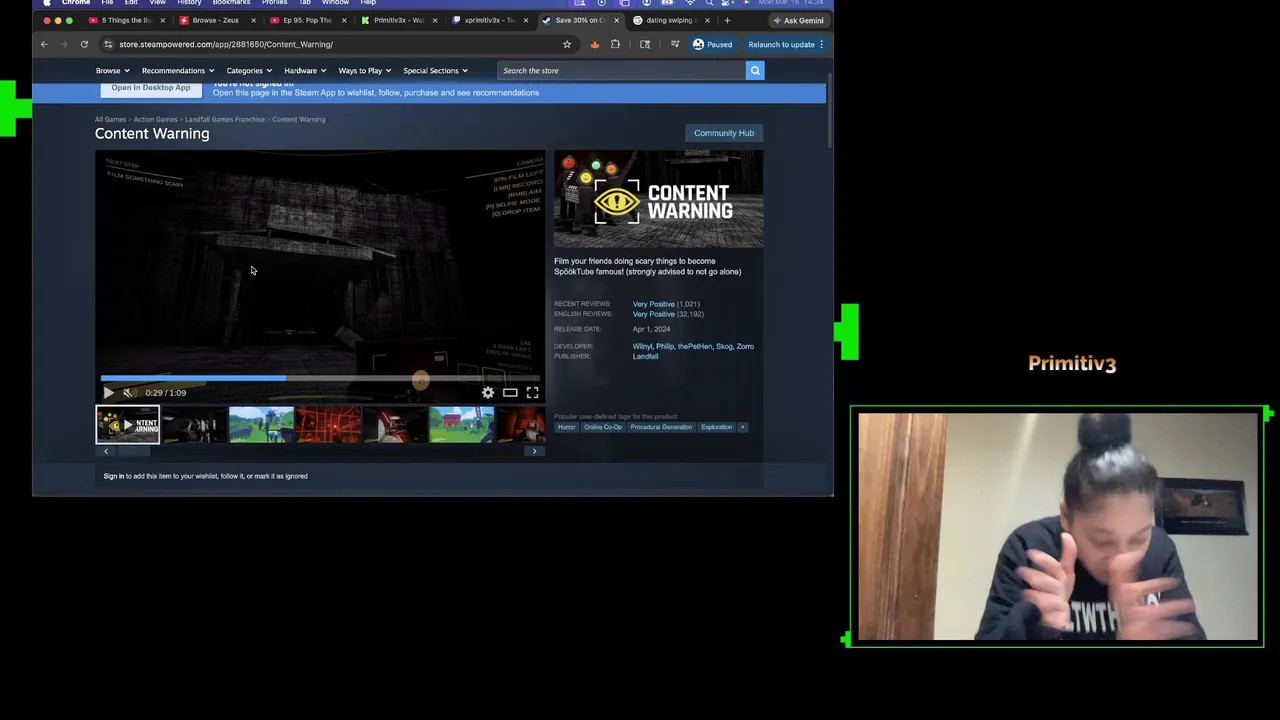1280x720 pixels.
Task: Expand the Categories dropdown
Action: click(x=249, y=70)
